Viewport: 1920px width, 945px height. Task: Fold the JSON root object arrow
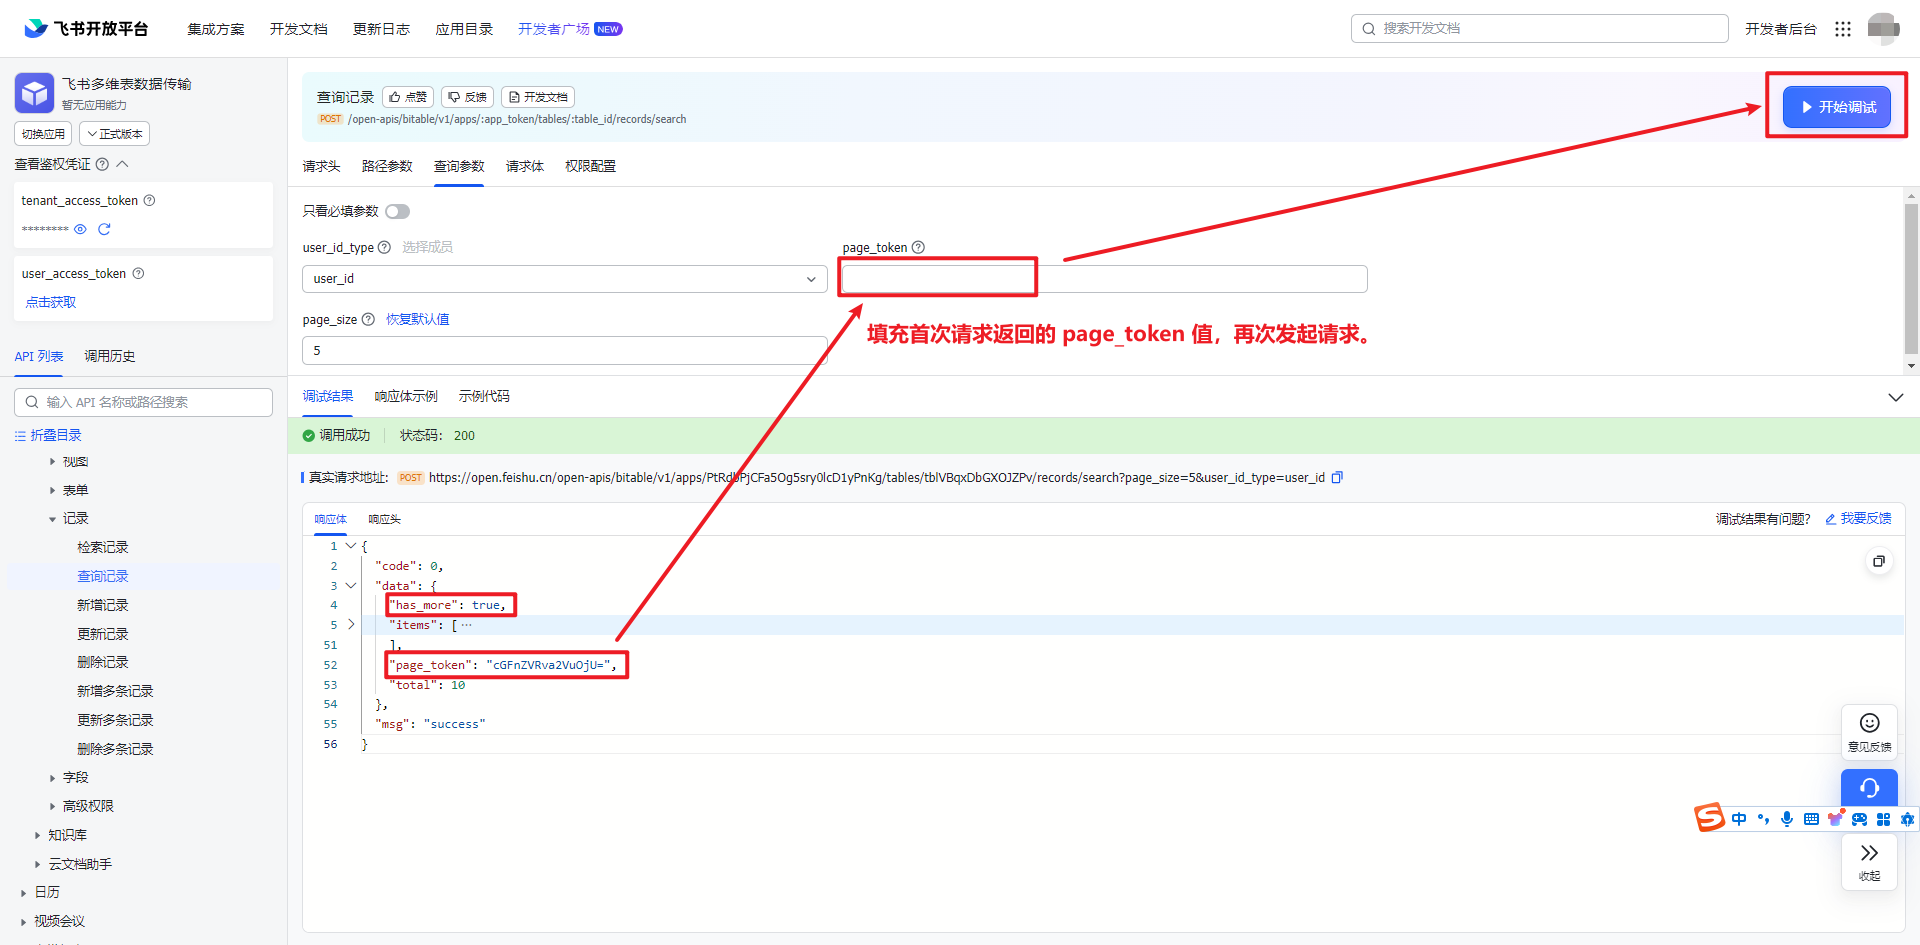tap(351, 546)
